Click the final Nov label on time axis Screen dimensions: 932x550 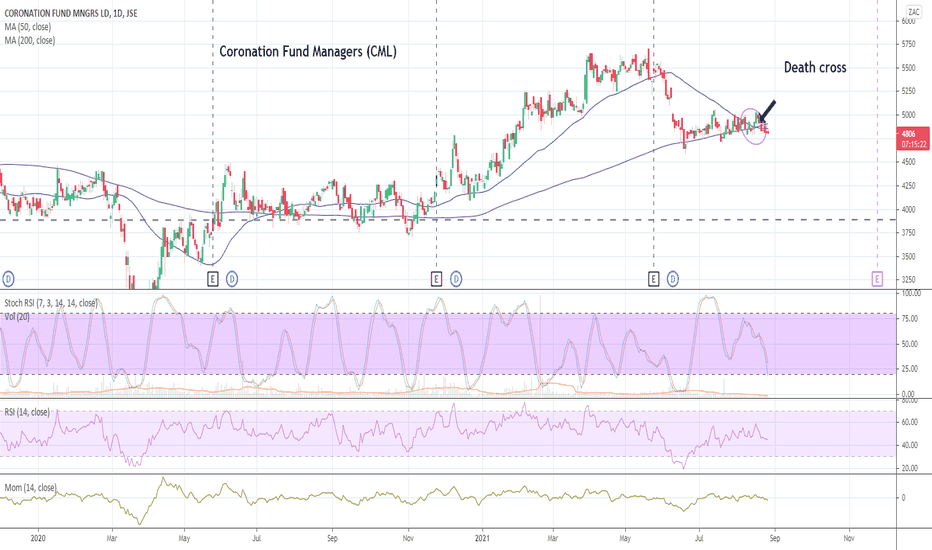point(849,538)
